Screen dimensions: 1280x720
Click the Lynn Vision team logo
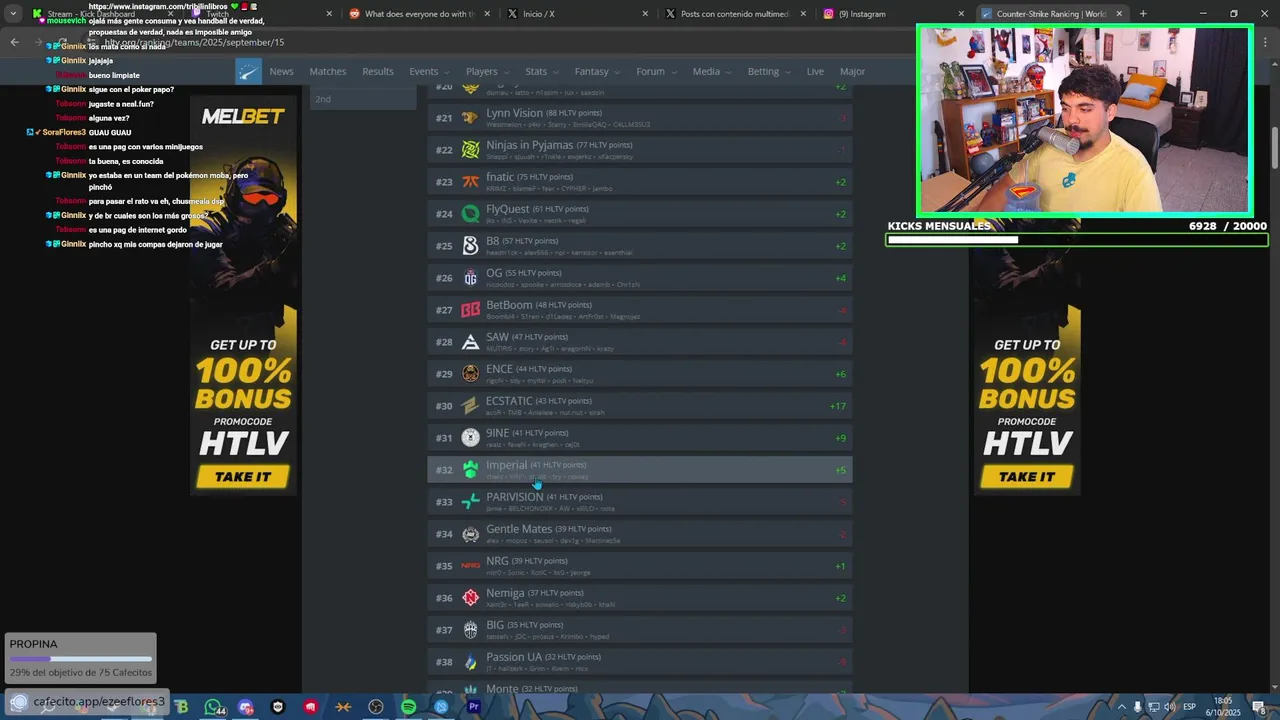pyautogui.click(x=470, y=118)
